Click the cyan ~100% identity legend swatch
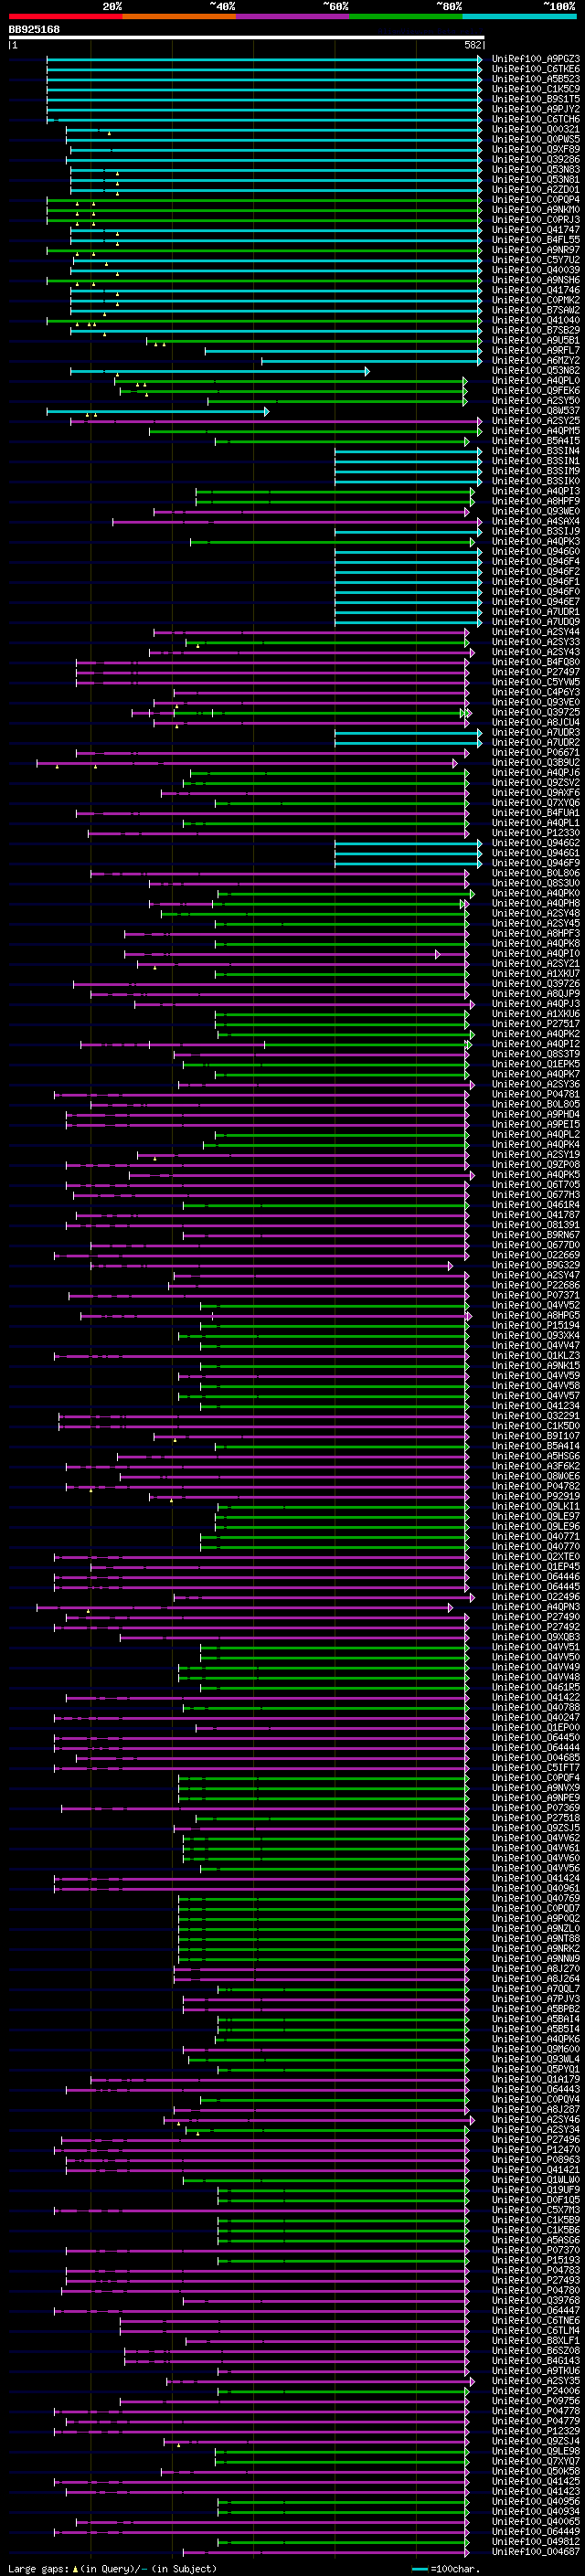 (x=519, y=16)
